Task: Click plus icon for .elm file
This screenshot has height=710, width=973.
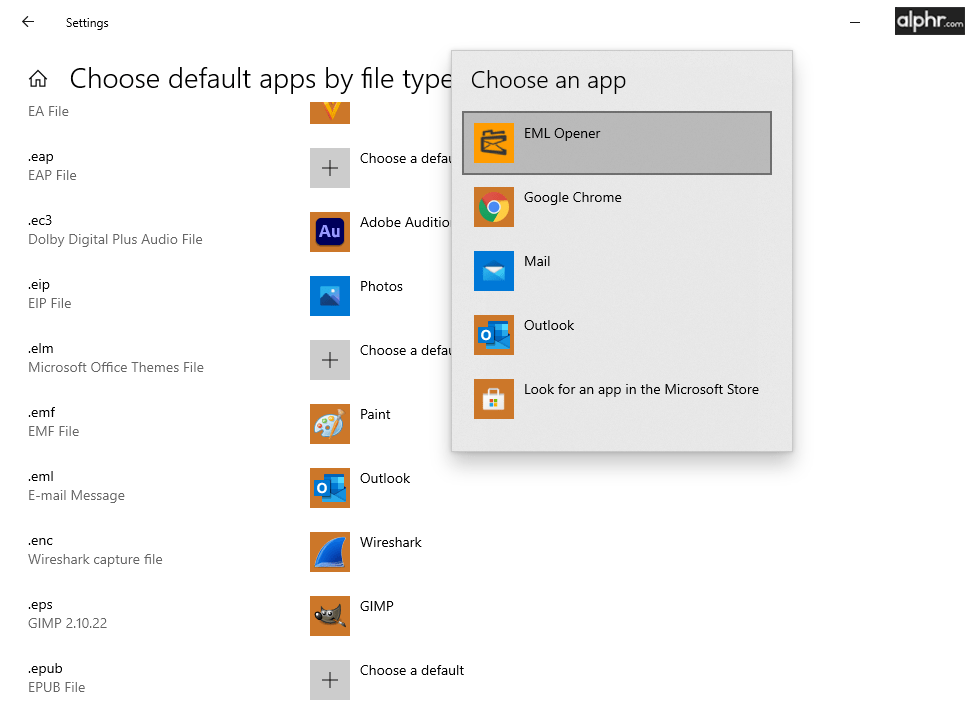Action: pos(330,360)
